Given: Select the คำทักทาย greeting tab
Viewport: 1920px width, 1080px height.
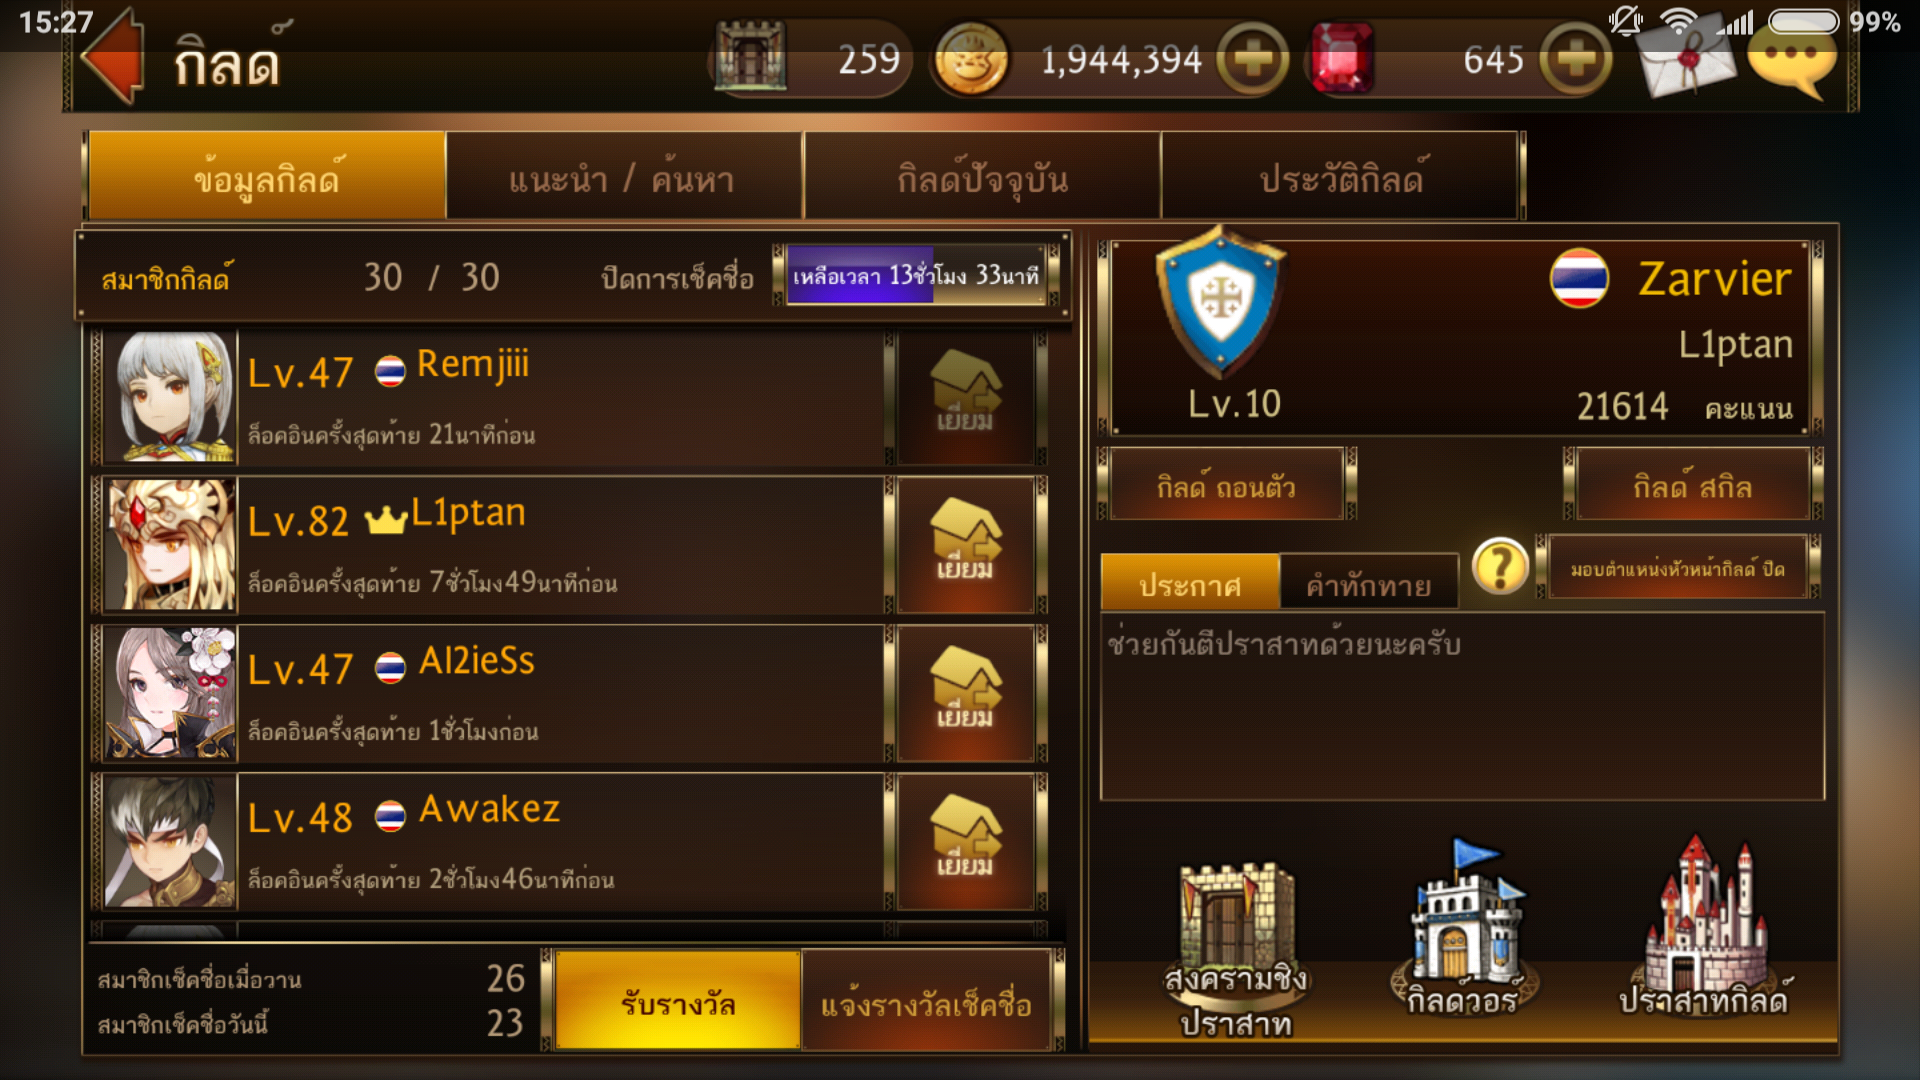Looking at the screenshot, I should pos(1368,583).
